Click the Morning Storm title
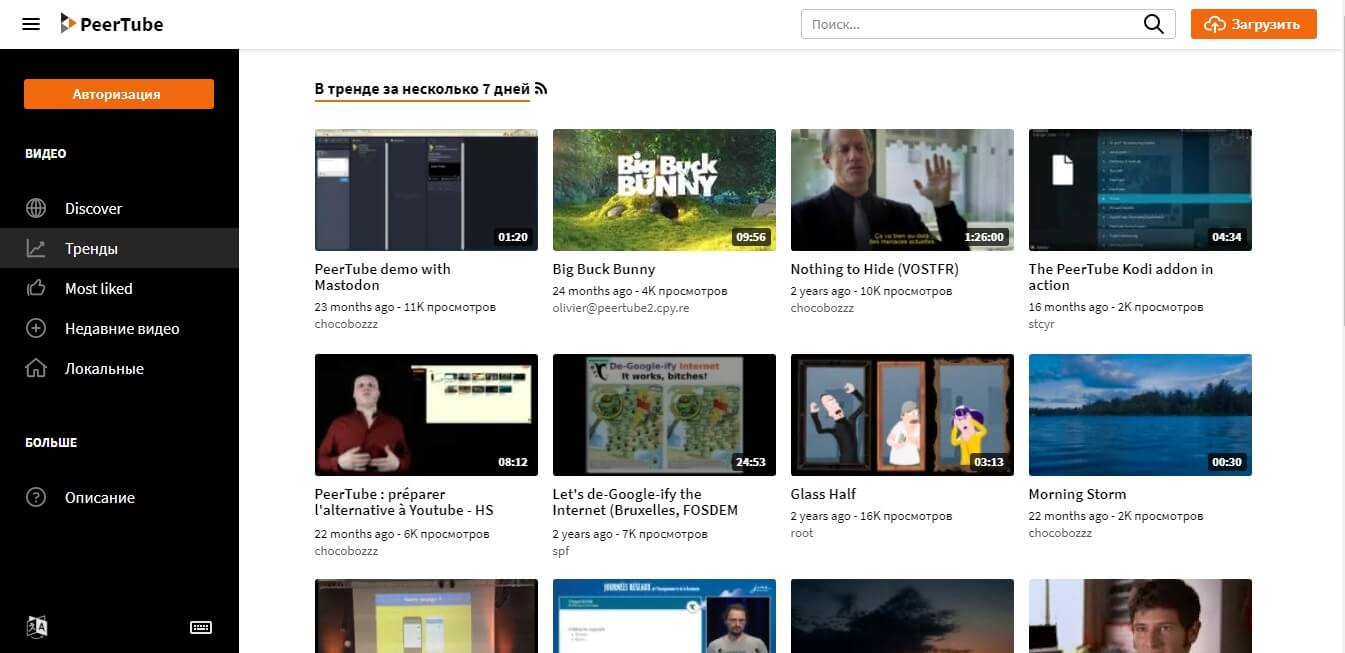 [1077, 494]
